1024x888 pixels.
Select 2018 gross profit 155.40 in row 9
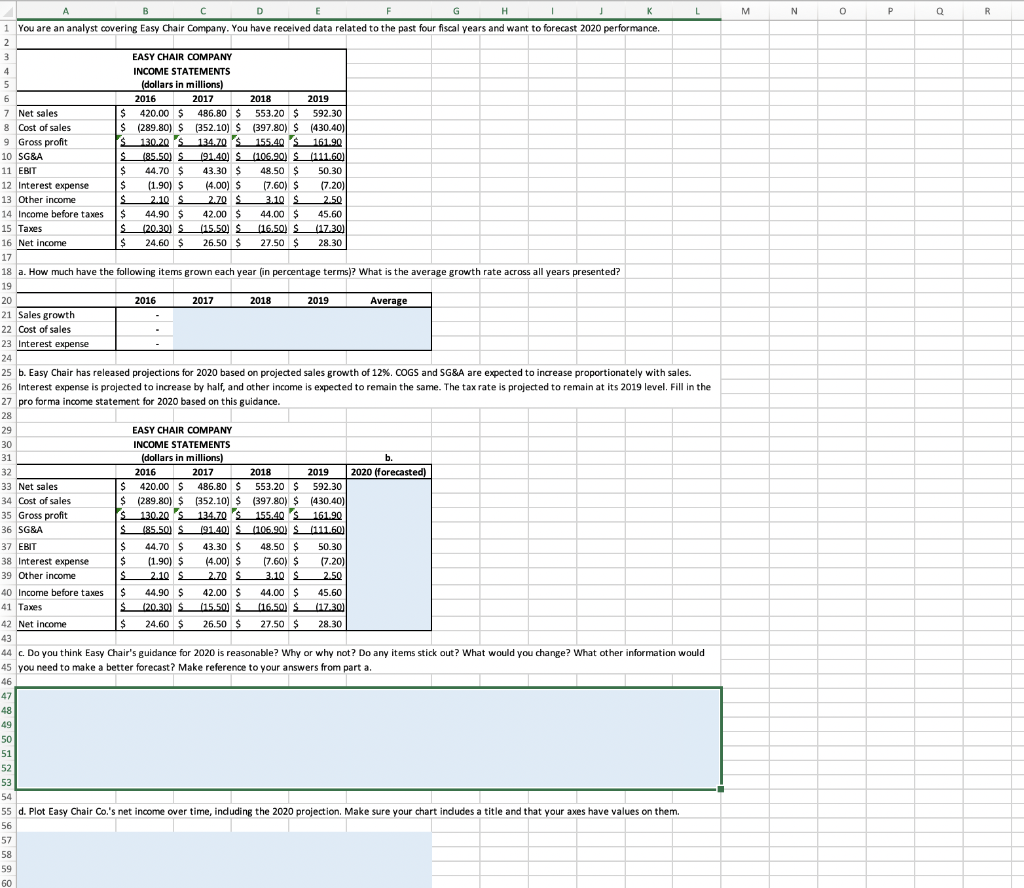tap(260, 142)
